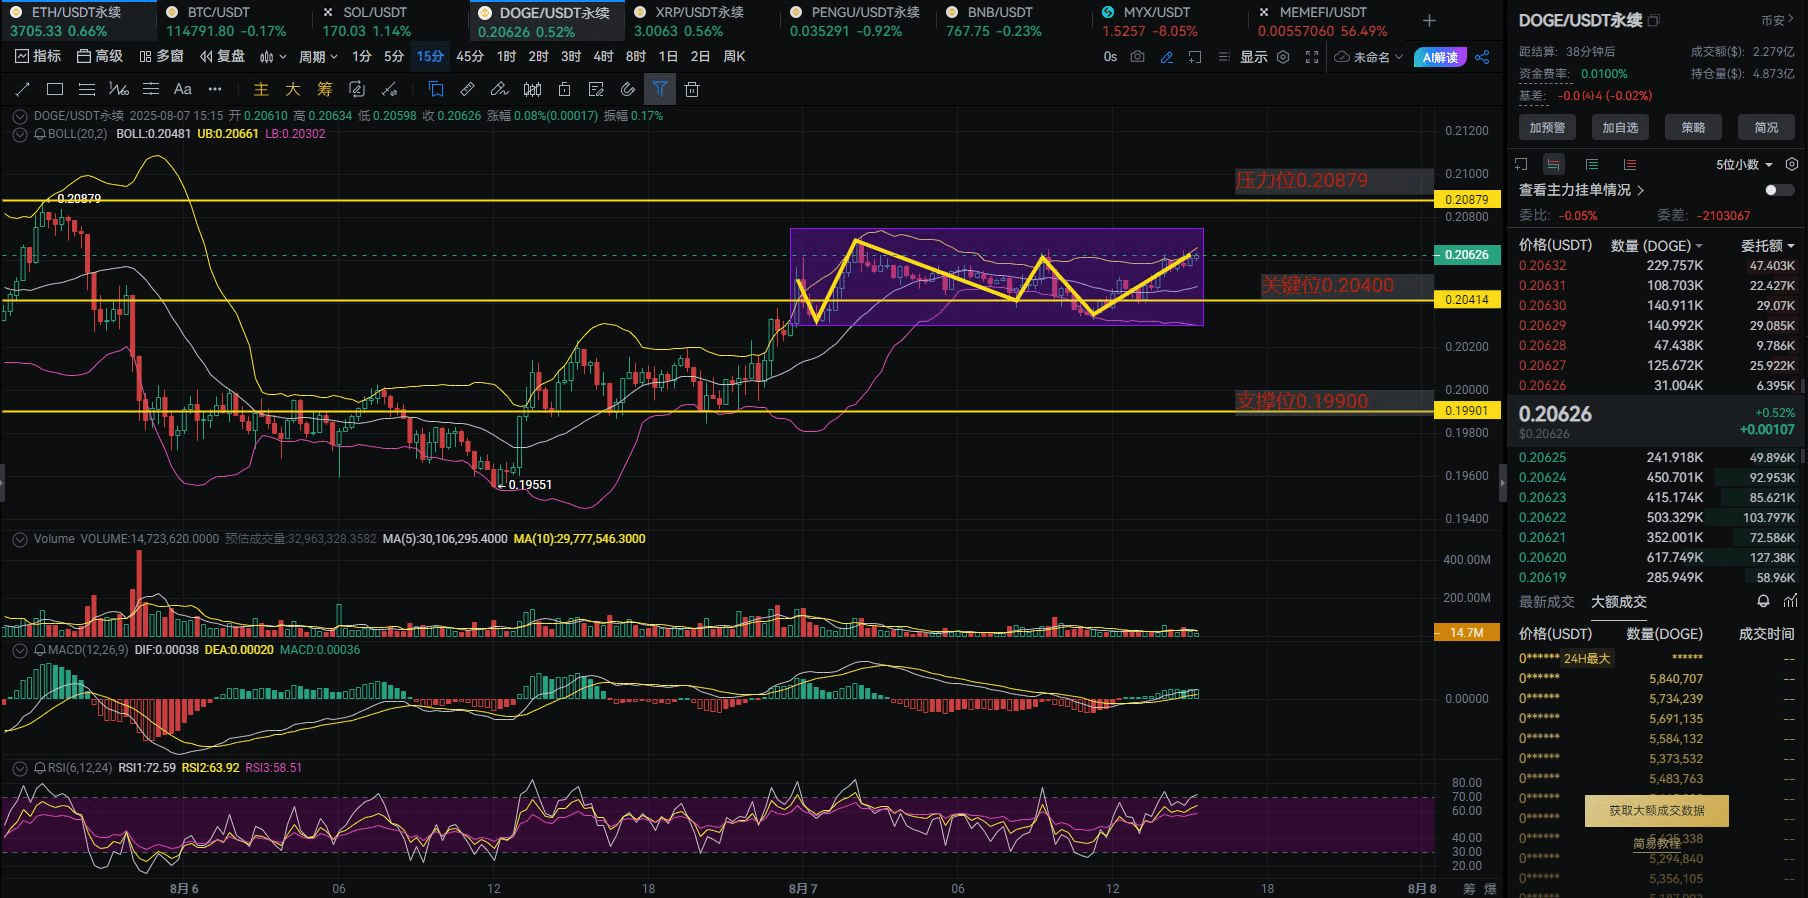This screenshot has height=898, width=1808.
Task: Select the brush drawing tool
Action: pos(500,90)
